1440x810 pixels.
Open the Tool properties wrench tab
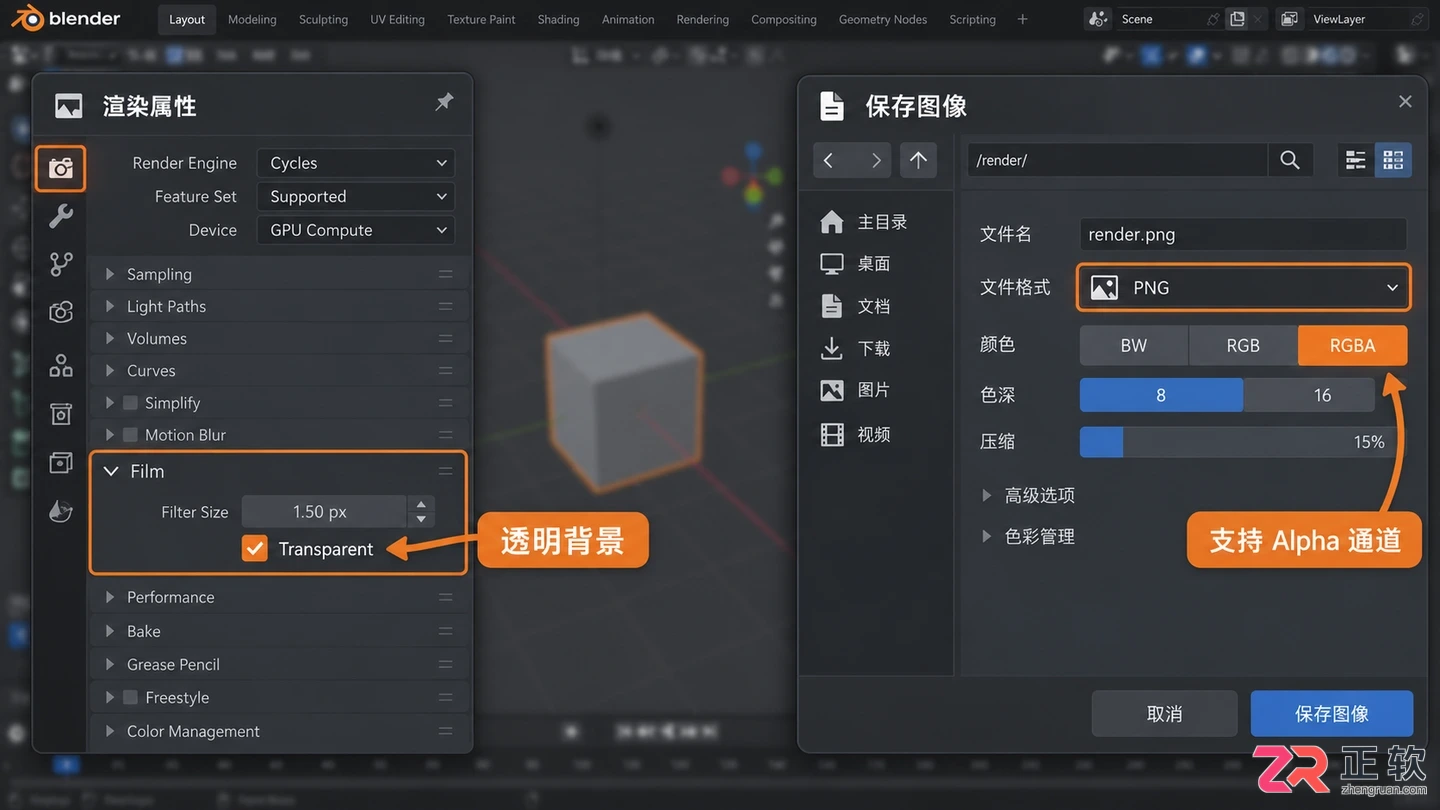coord(61,215)
